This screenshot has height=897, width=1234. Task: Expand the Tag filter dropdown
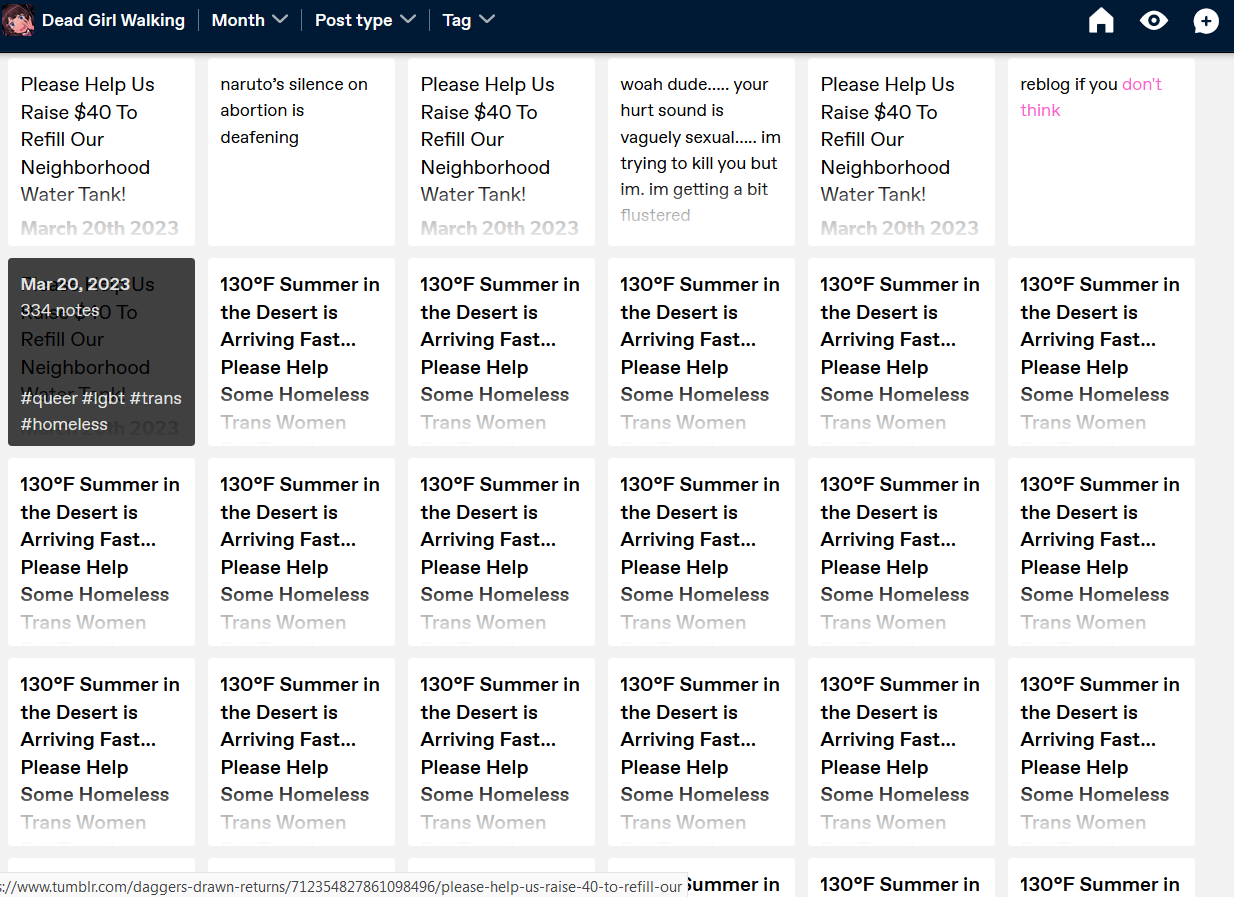pyautogui.click(x=469, y=20)
